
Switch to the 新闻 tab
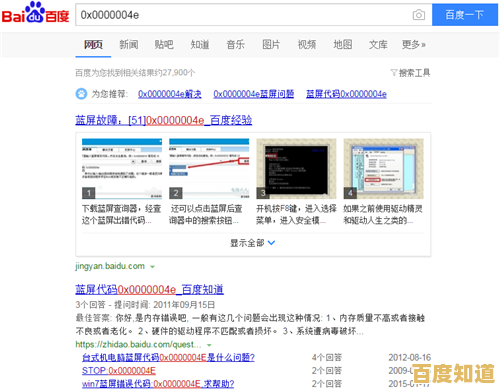129,44
